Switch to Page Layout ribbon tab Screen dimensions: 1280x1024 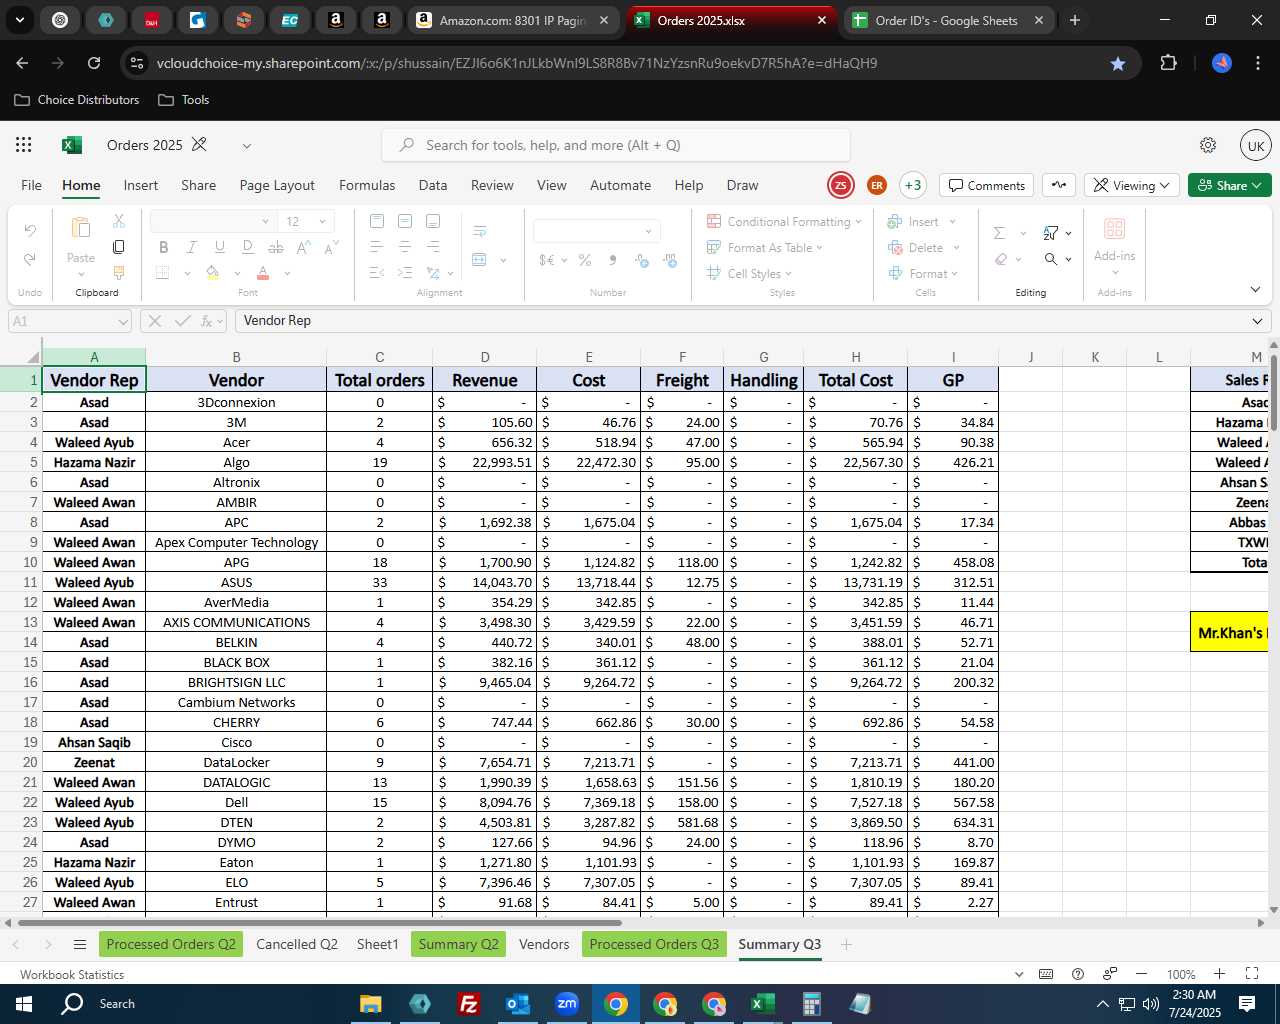coord(277,185)
